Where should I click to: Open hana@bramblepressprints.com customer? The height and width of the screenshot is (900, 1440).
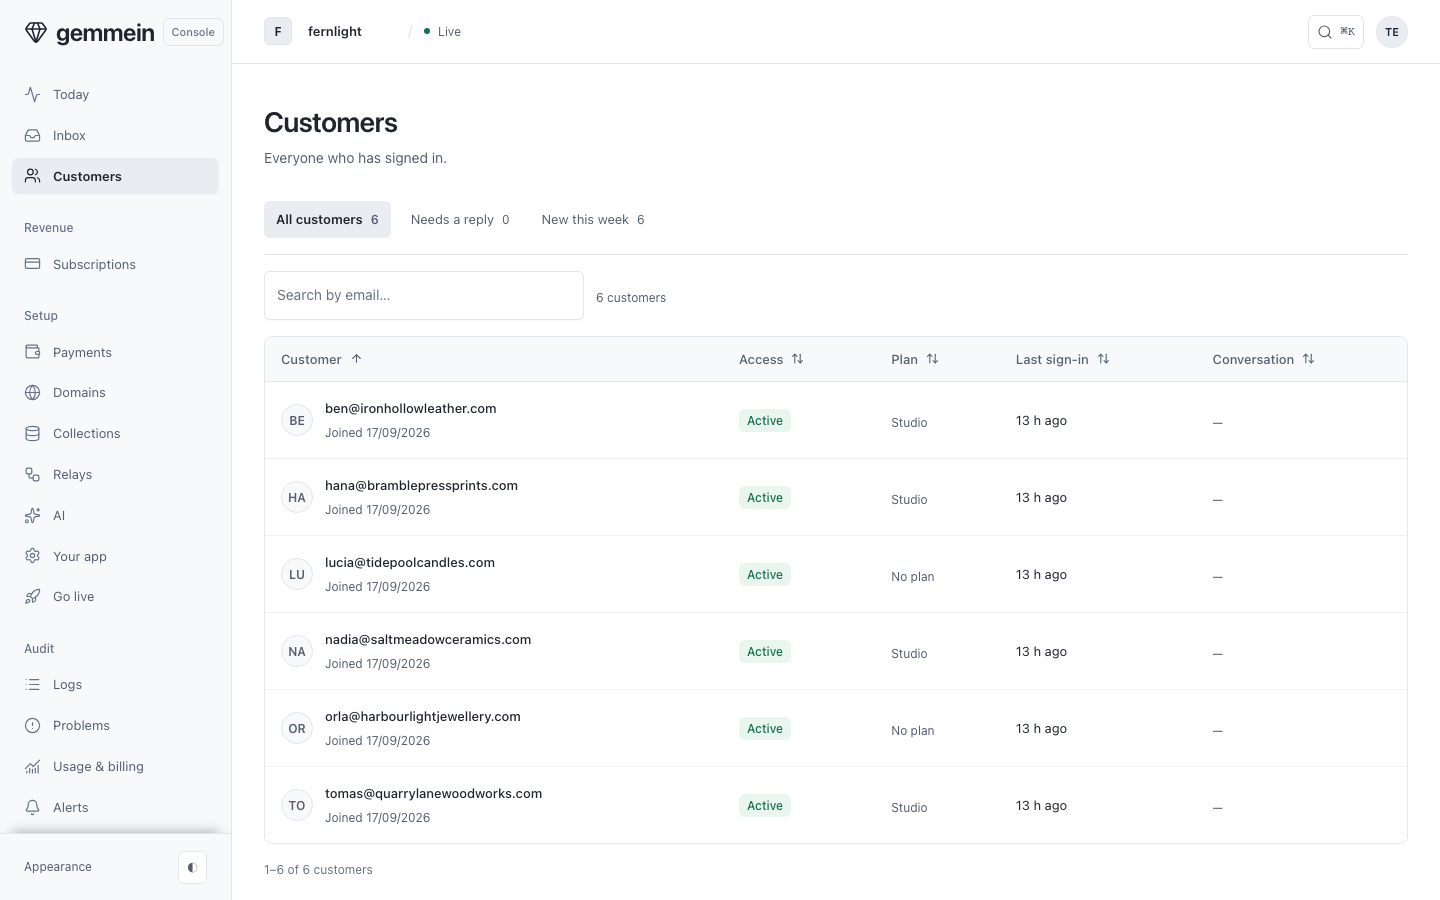click(421, 485)
